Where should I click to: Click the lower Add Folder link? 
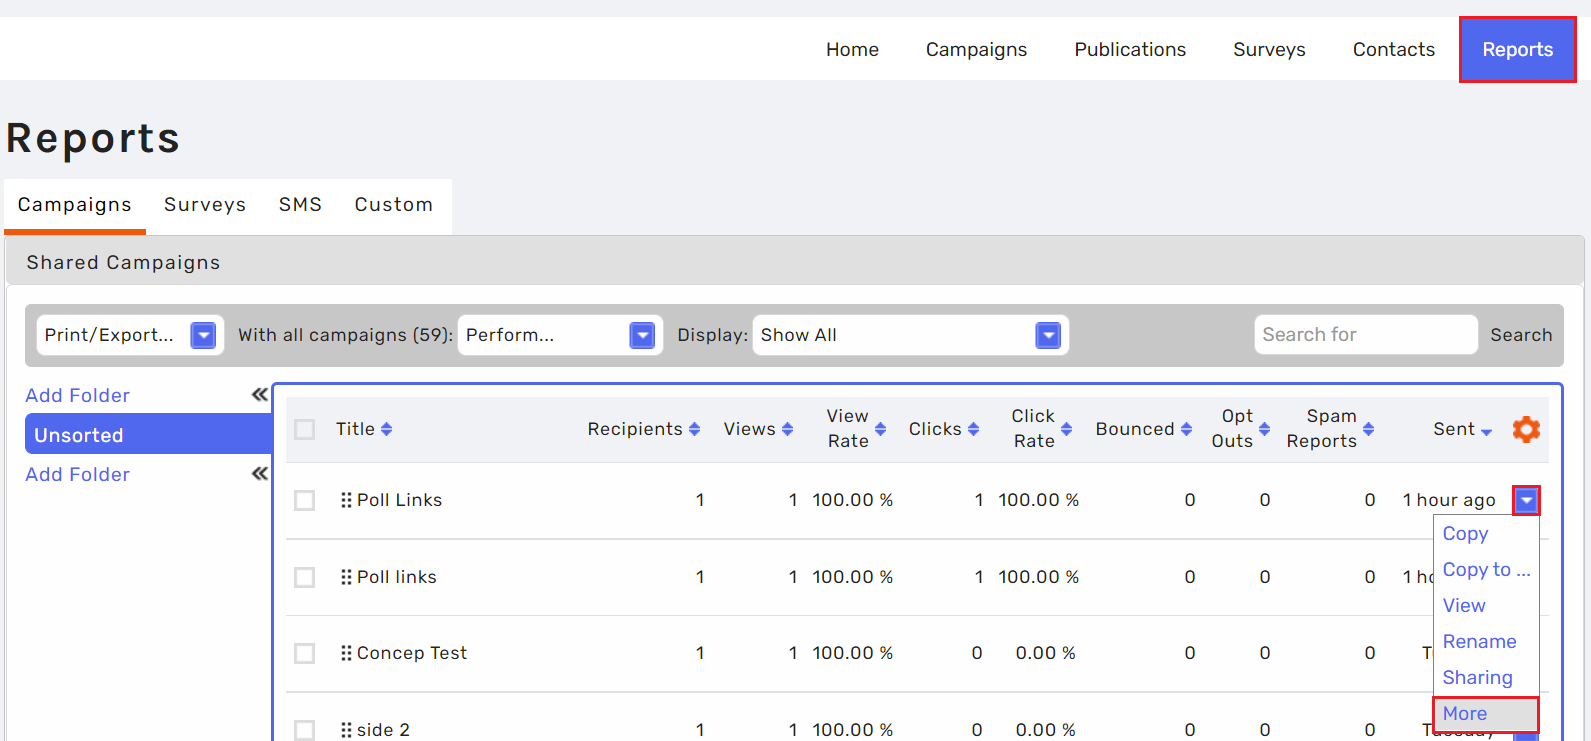77,474
